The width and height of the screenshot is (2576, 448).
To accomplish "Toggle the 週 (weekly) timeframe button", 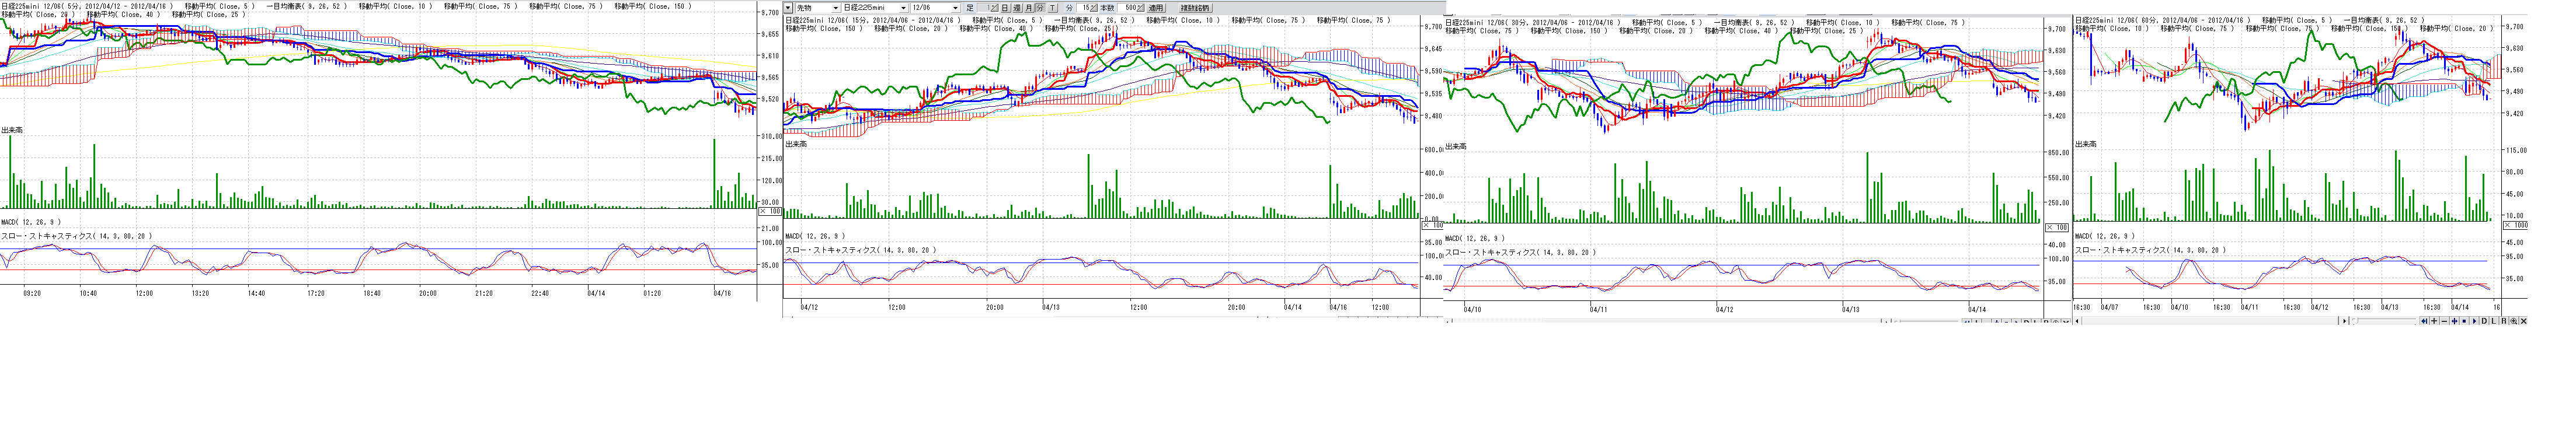I will pyautogui.click(x=1017, y=8).
